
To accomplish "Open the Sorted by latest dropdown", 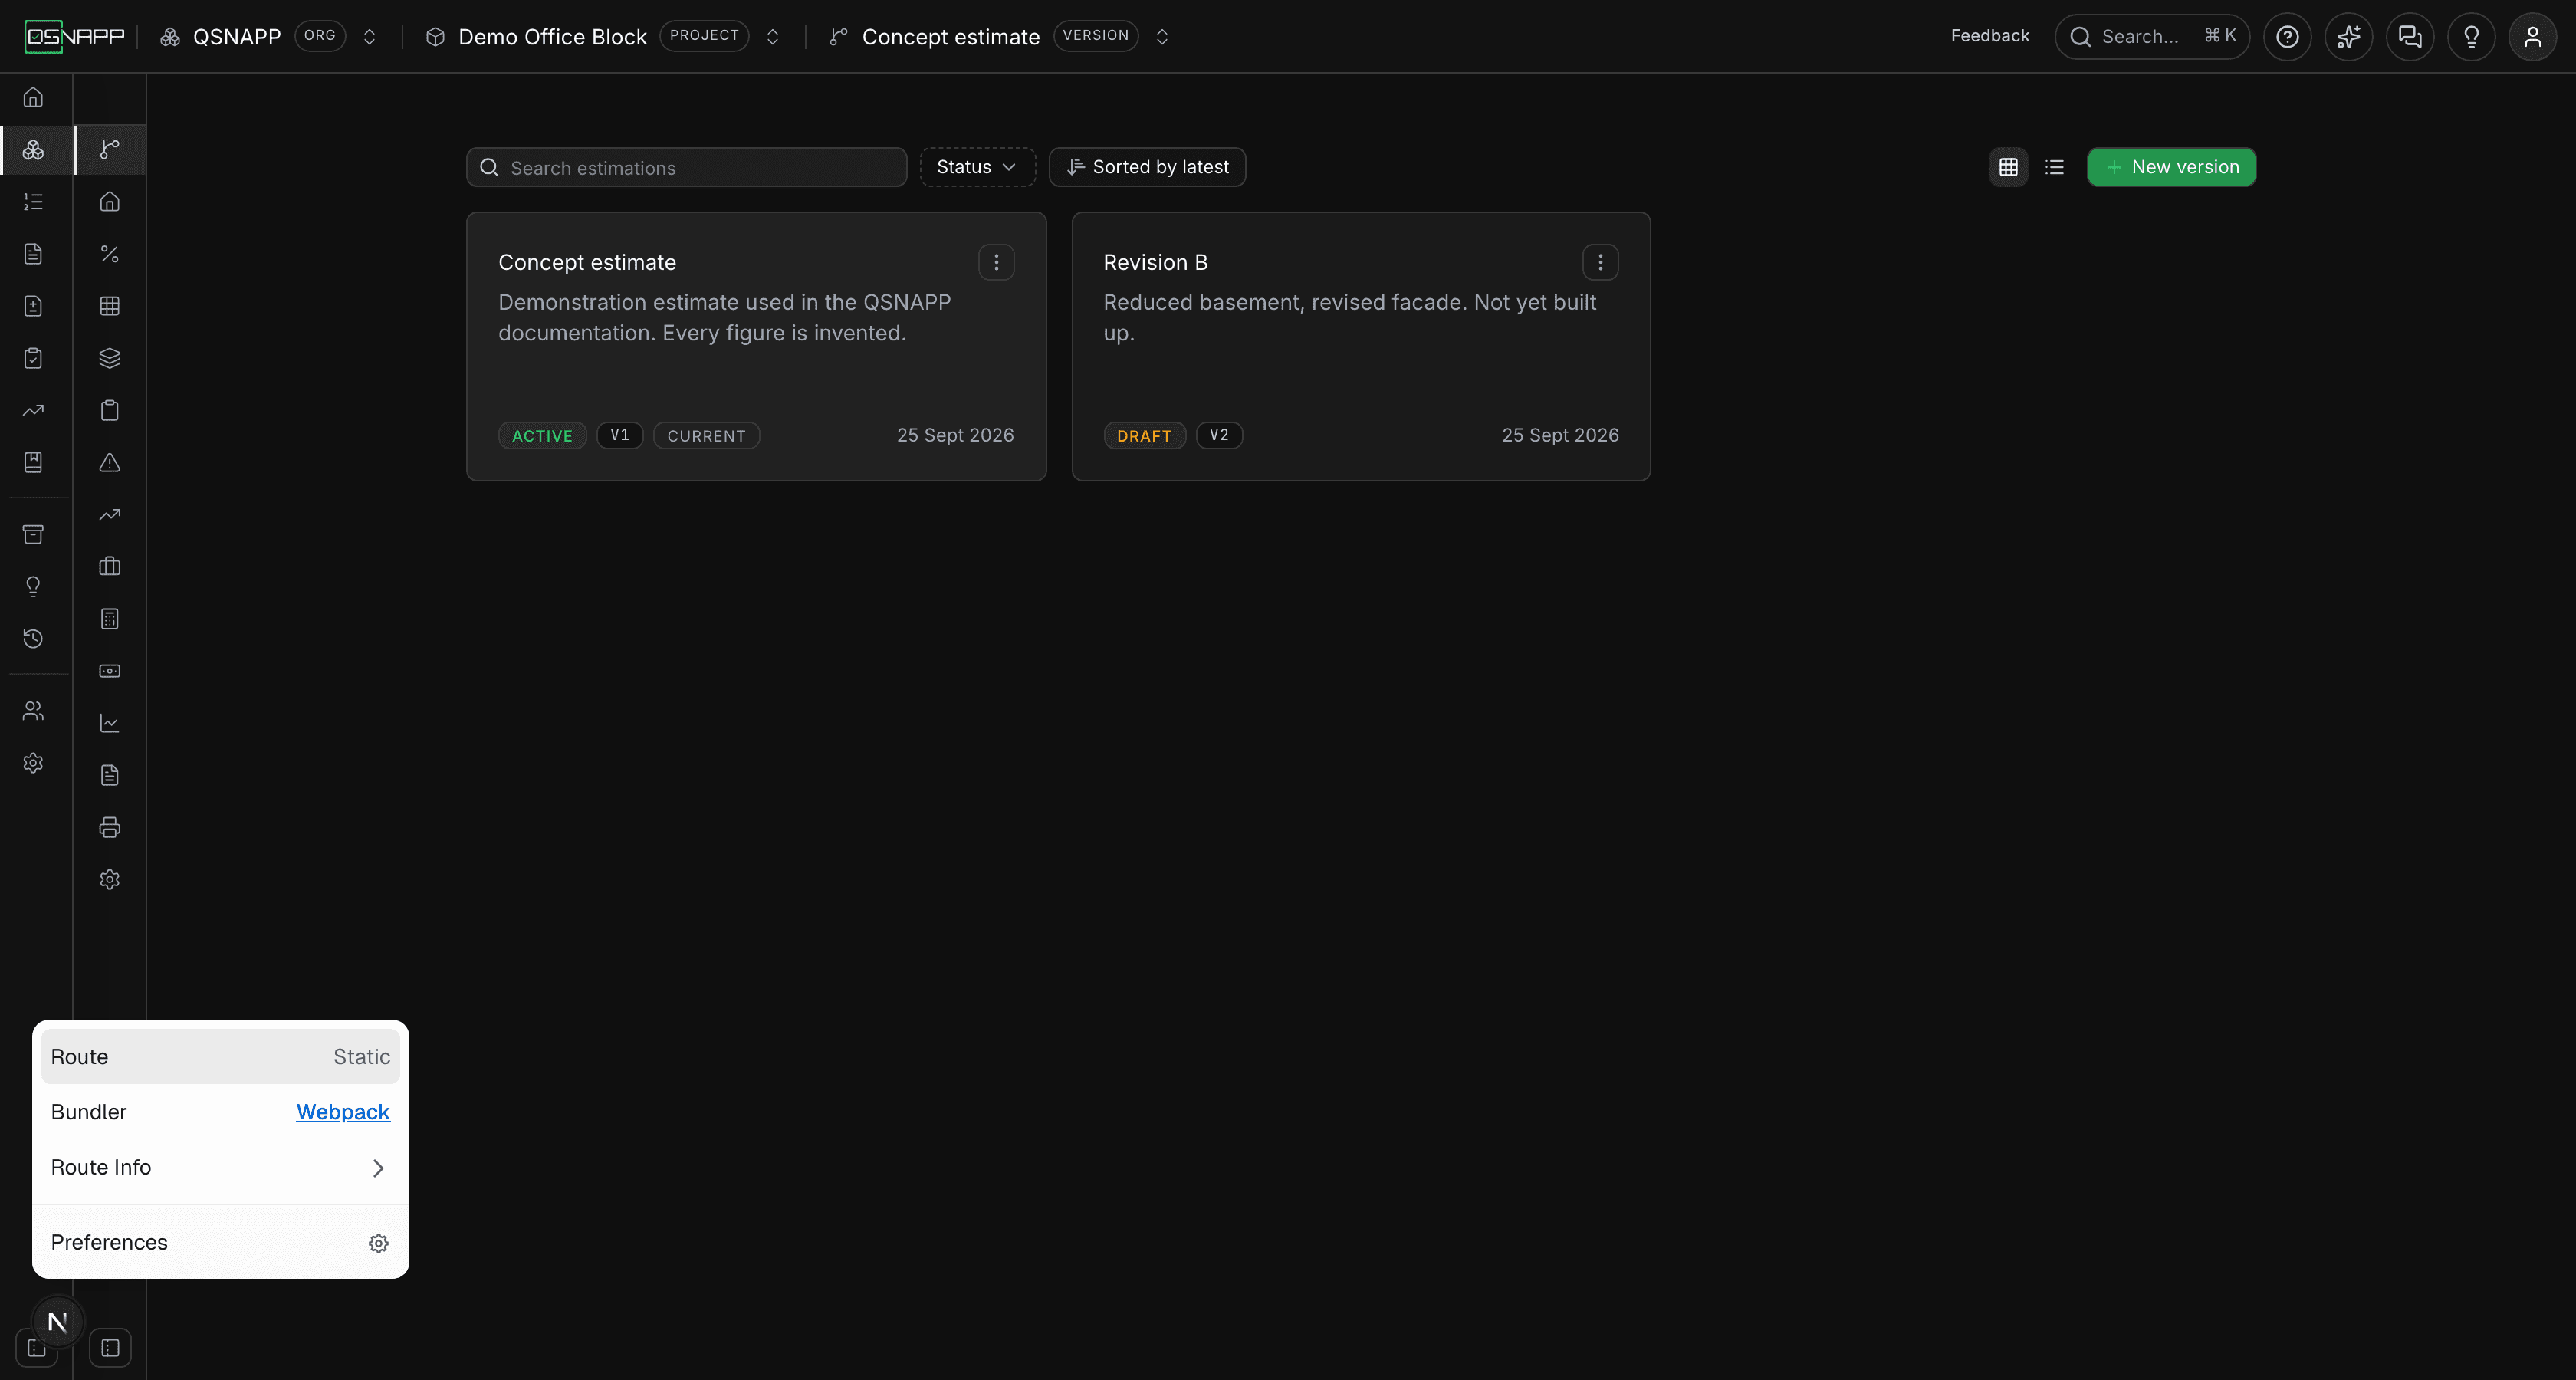I will [1147, 167].
